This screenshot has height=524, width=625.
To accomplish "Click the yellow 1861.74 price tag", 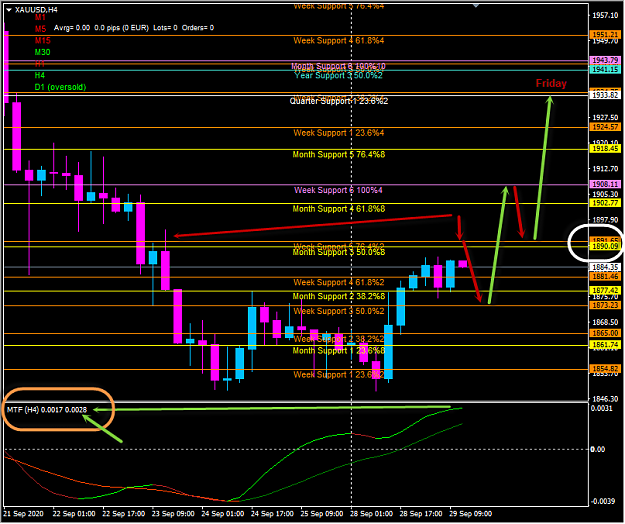I will (x=605, y=345).
